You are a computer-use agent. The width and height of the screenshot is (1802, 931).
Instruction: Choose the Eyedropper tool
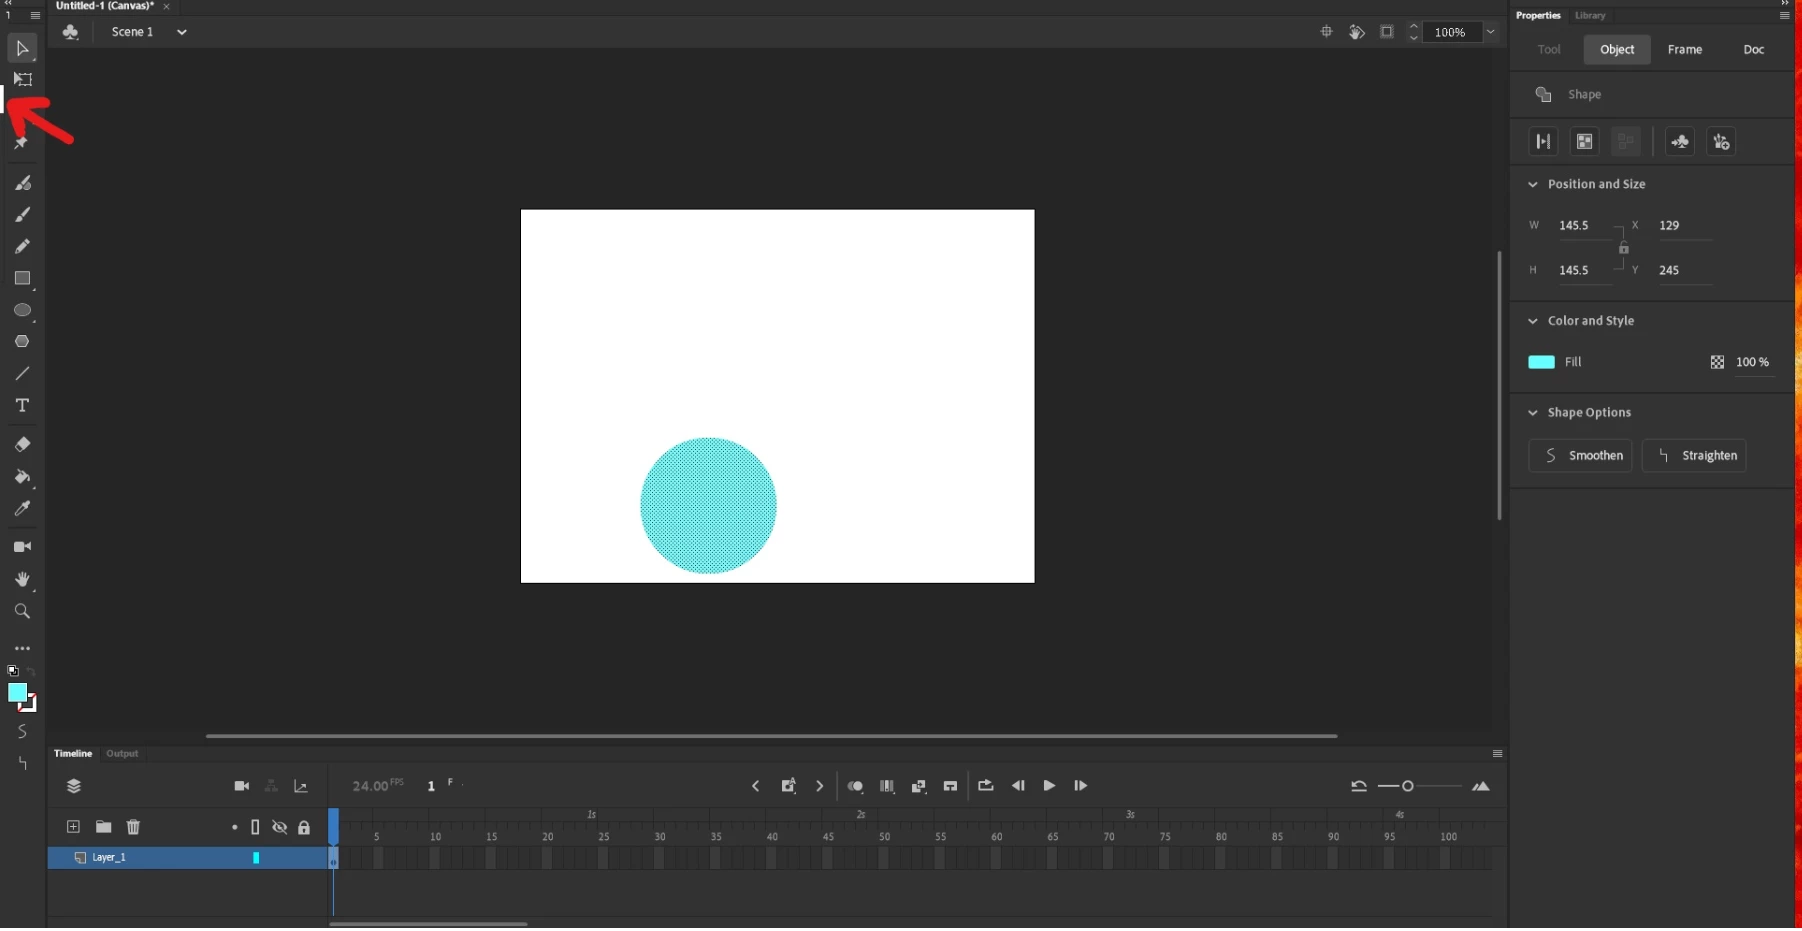pos(22,509)
